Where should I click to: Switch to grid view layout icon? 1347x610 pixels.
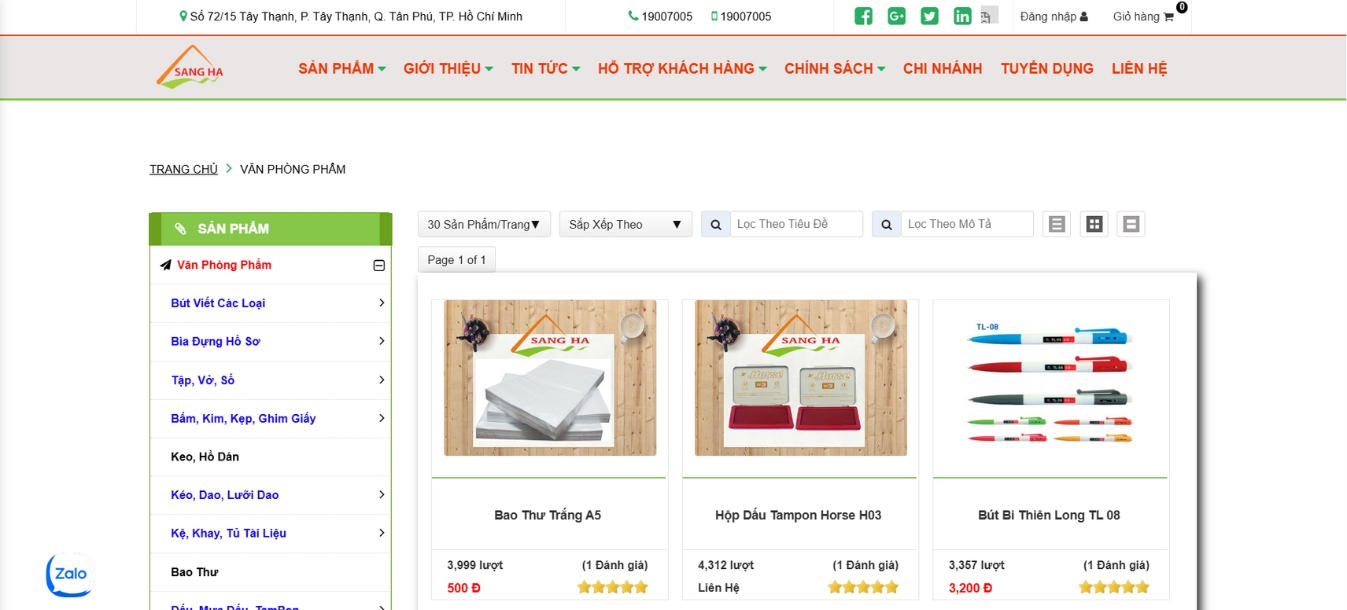click(x=1094, y=224)
